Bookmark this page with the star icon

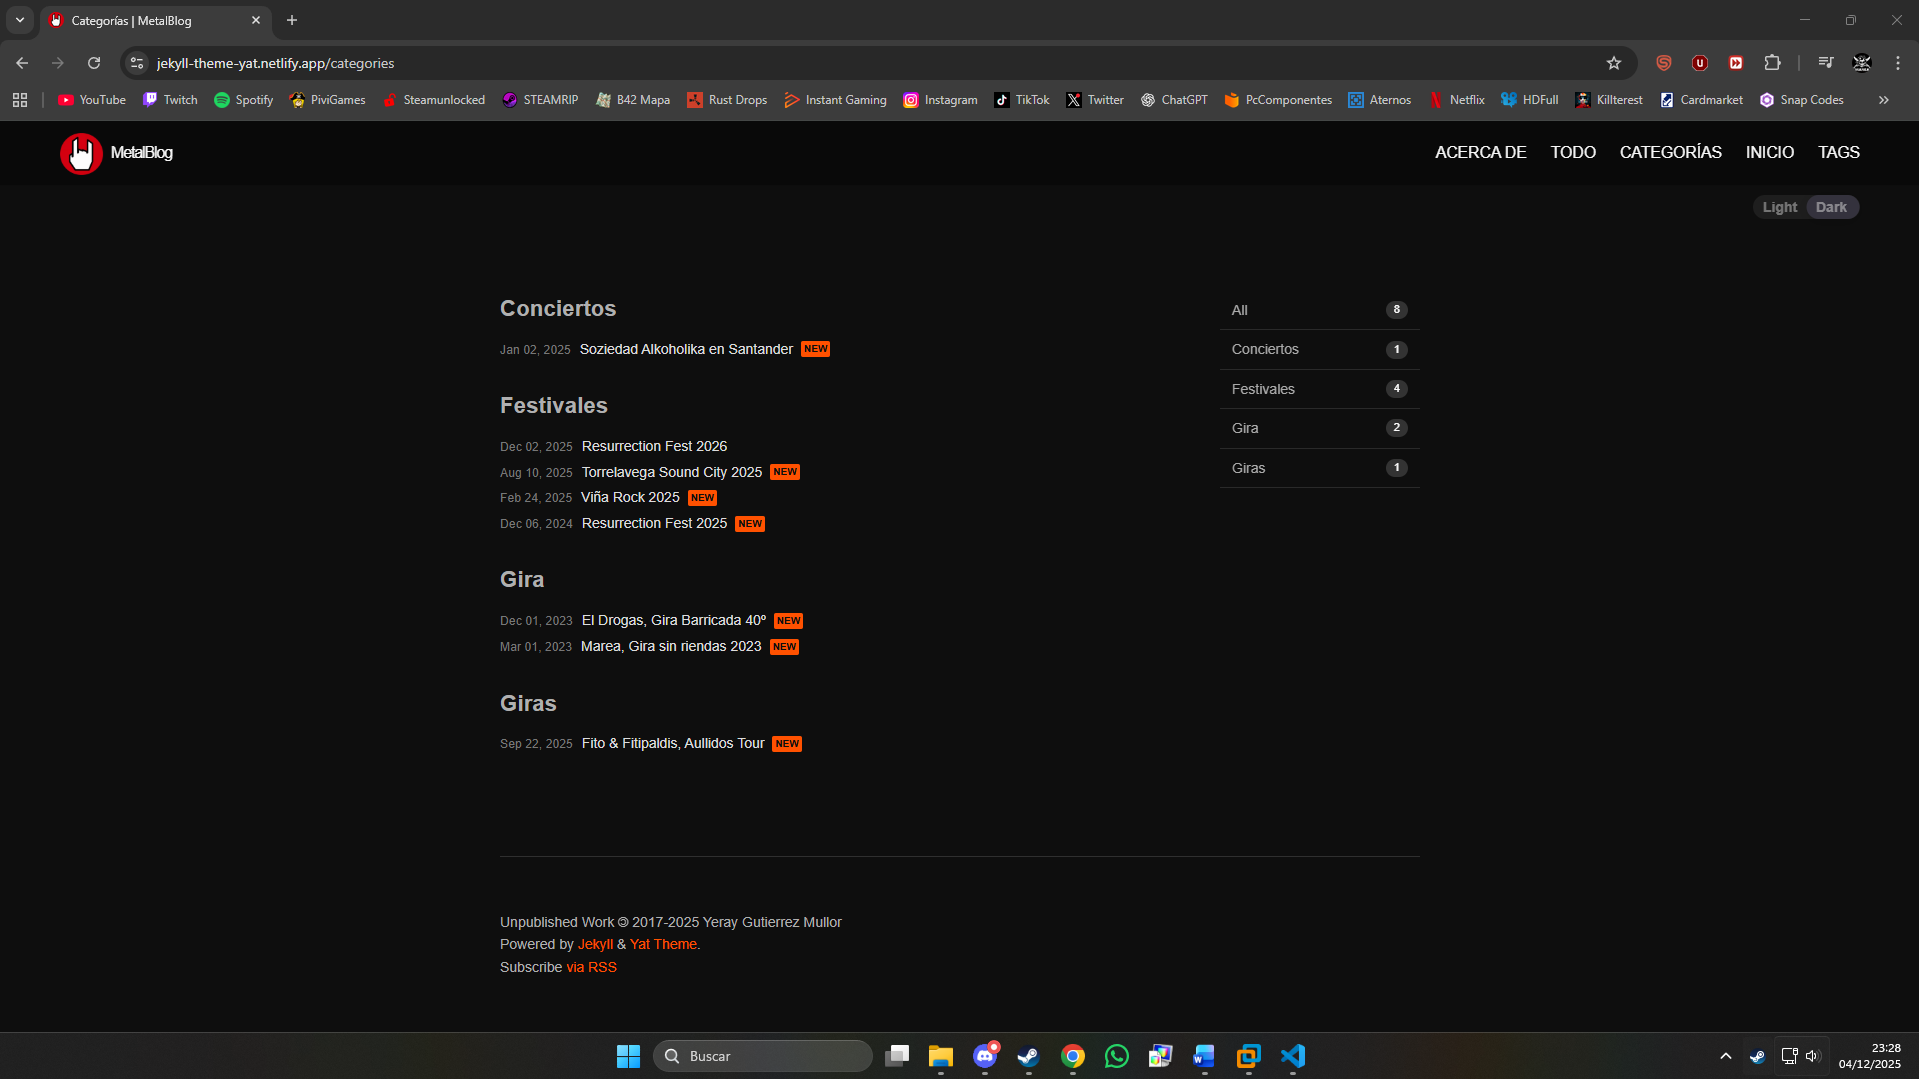(x=1613, y=63)
